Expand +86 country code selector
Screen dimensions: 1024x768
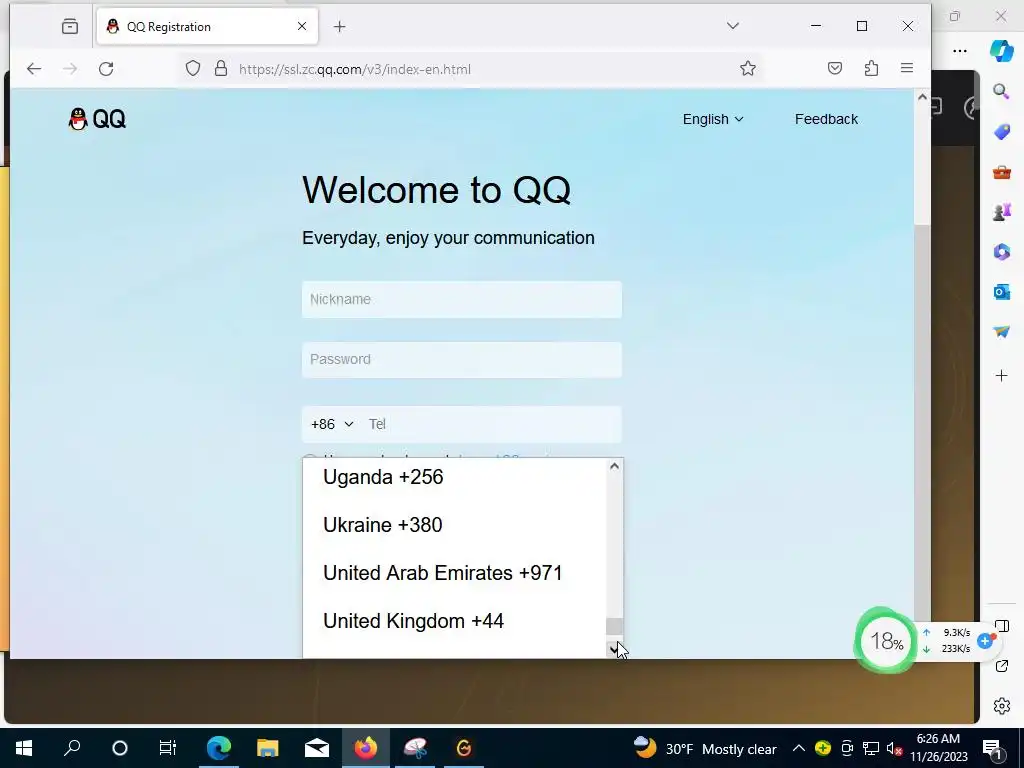(x=332, y=424)
